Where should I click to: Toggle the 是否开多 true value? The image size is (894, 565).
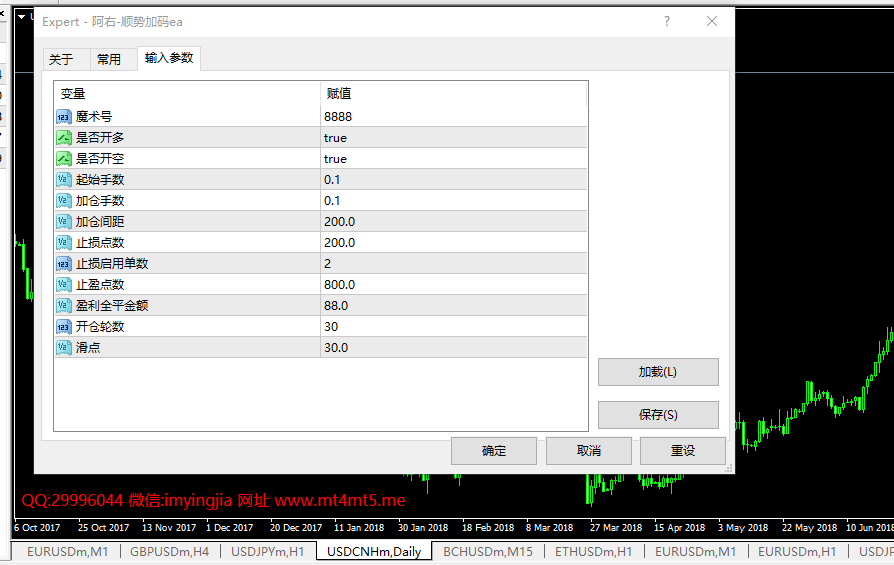454,138
